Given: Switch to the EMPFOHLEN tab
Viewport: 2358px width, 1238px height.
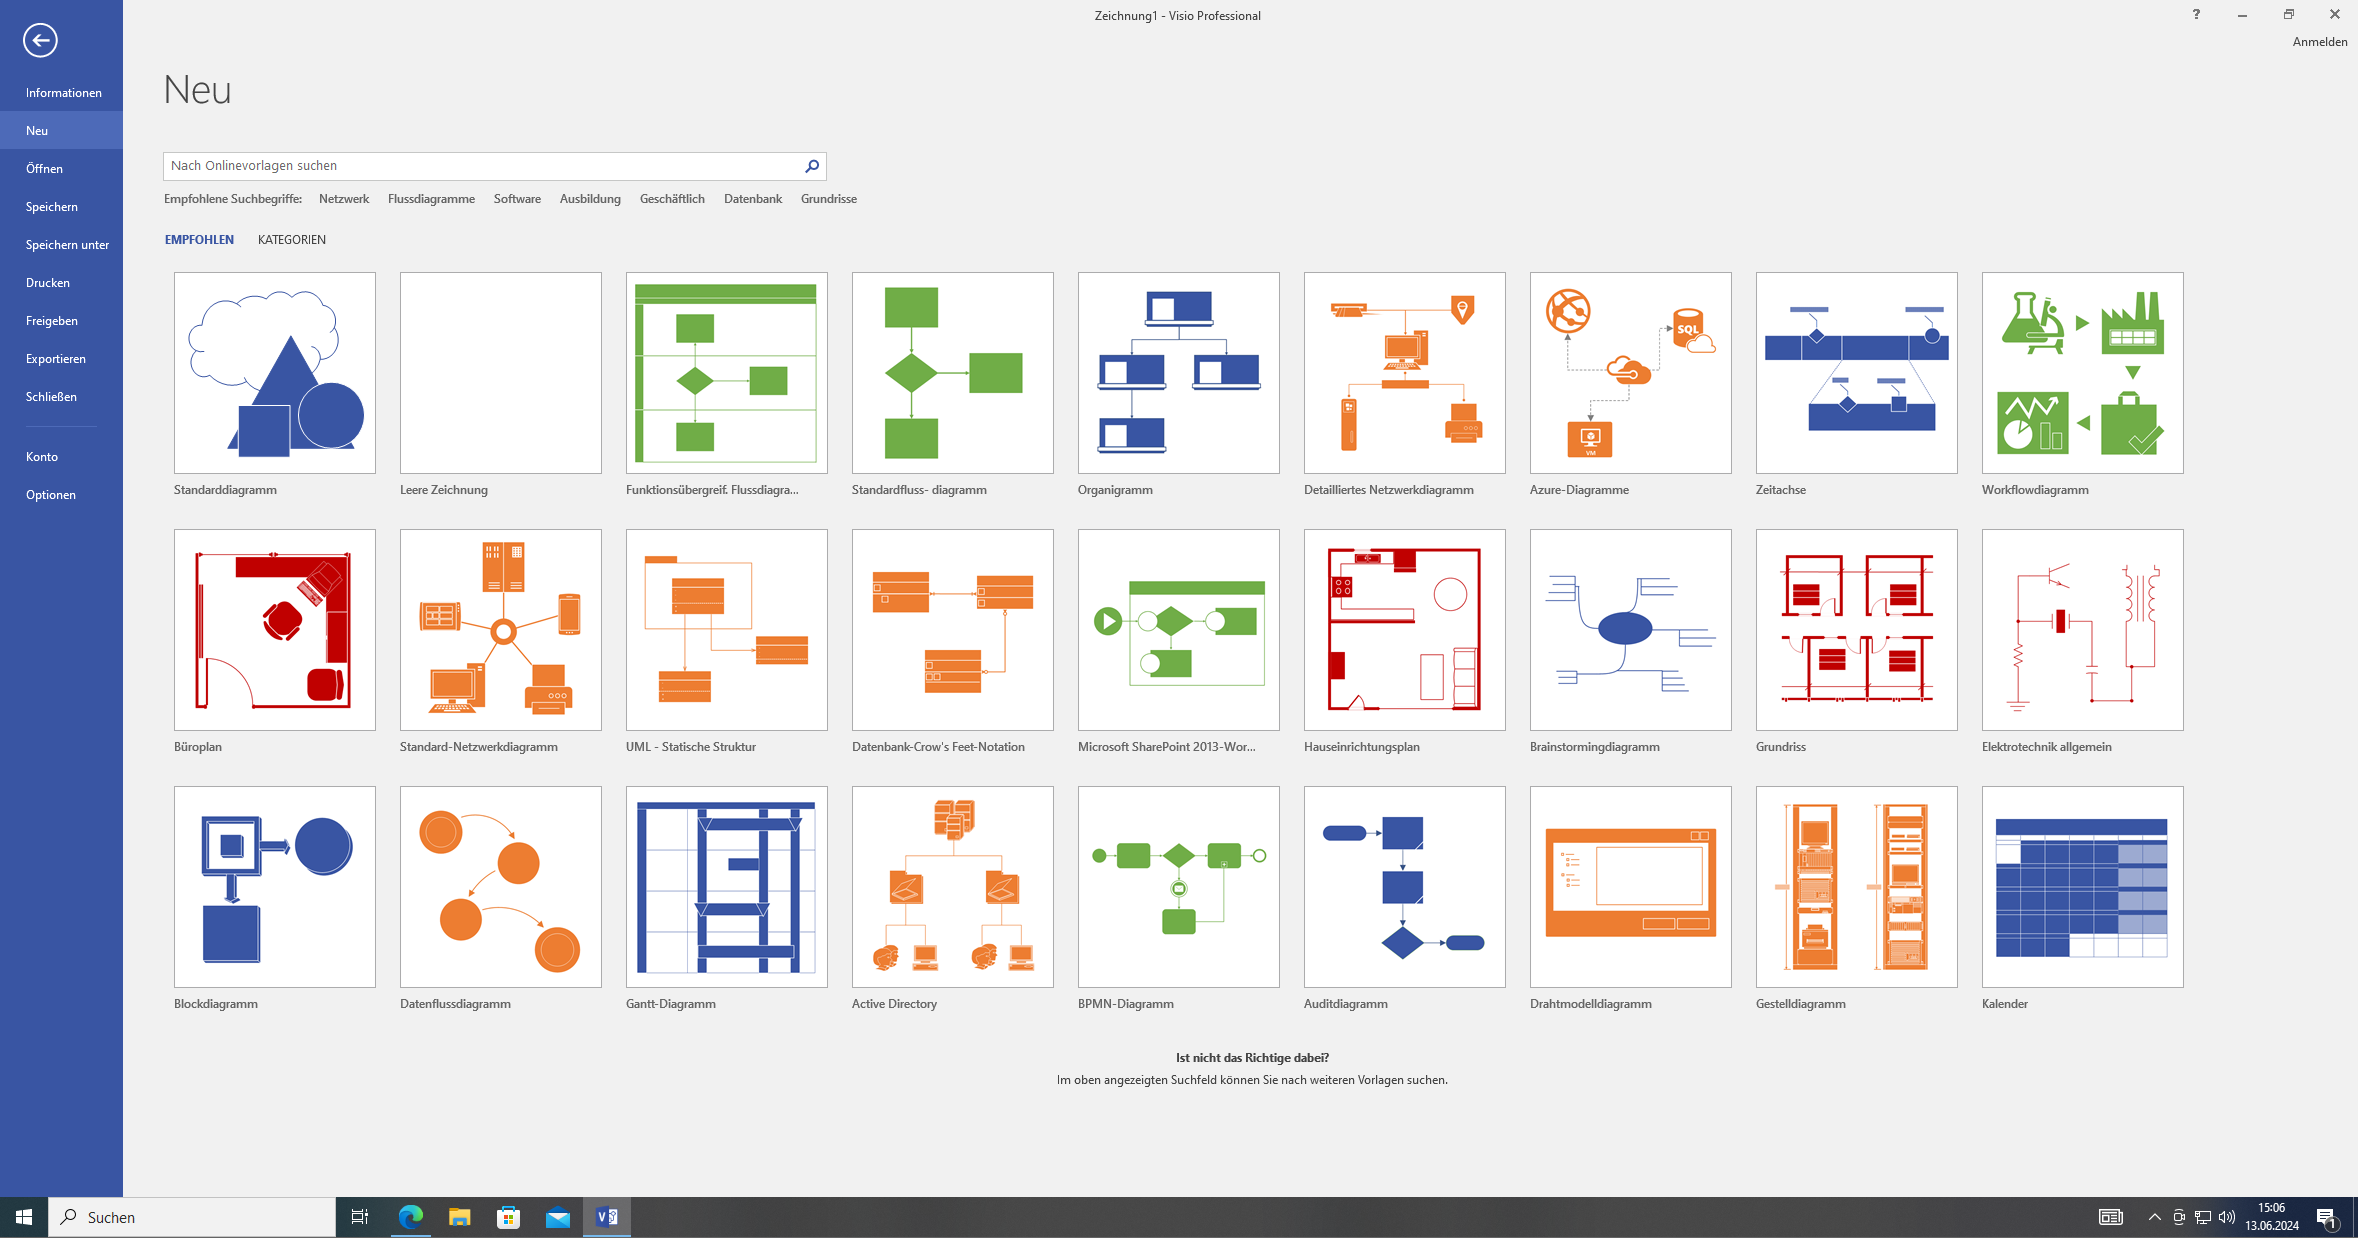Looking at the screenshot, I should (199, 240).
